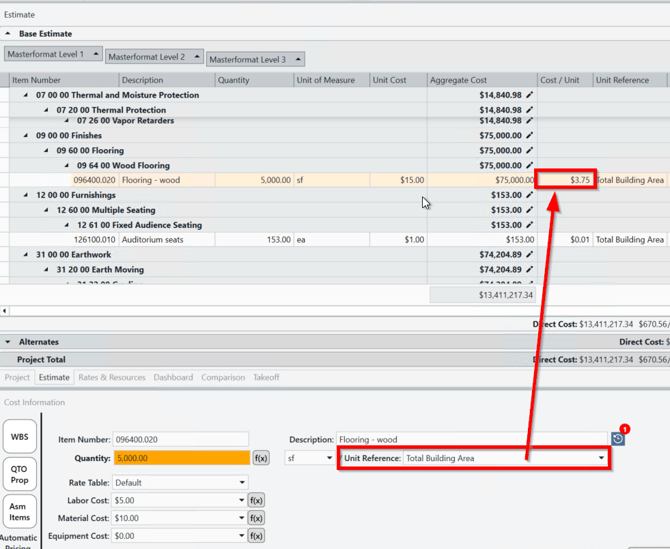
Task: Click edit pencil on 31 00 00 Earthwork row
Action: tap(530, 255)
